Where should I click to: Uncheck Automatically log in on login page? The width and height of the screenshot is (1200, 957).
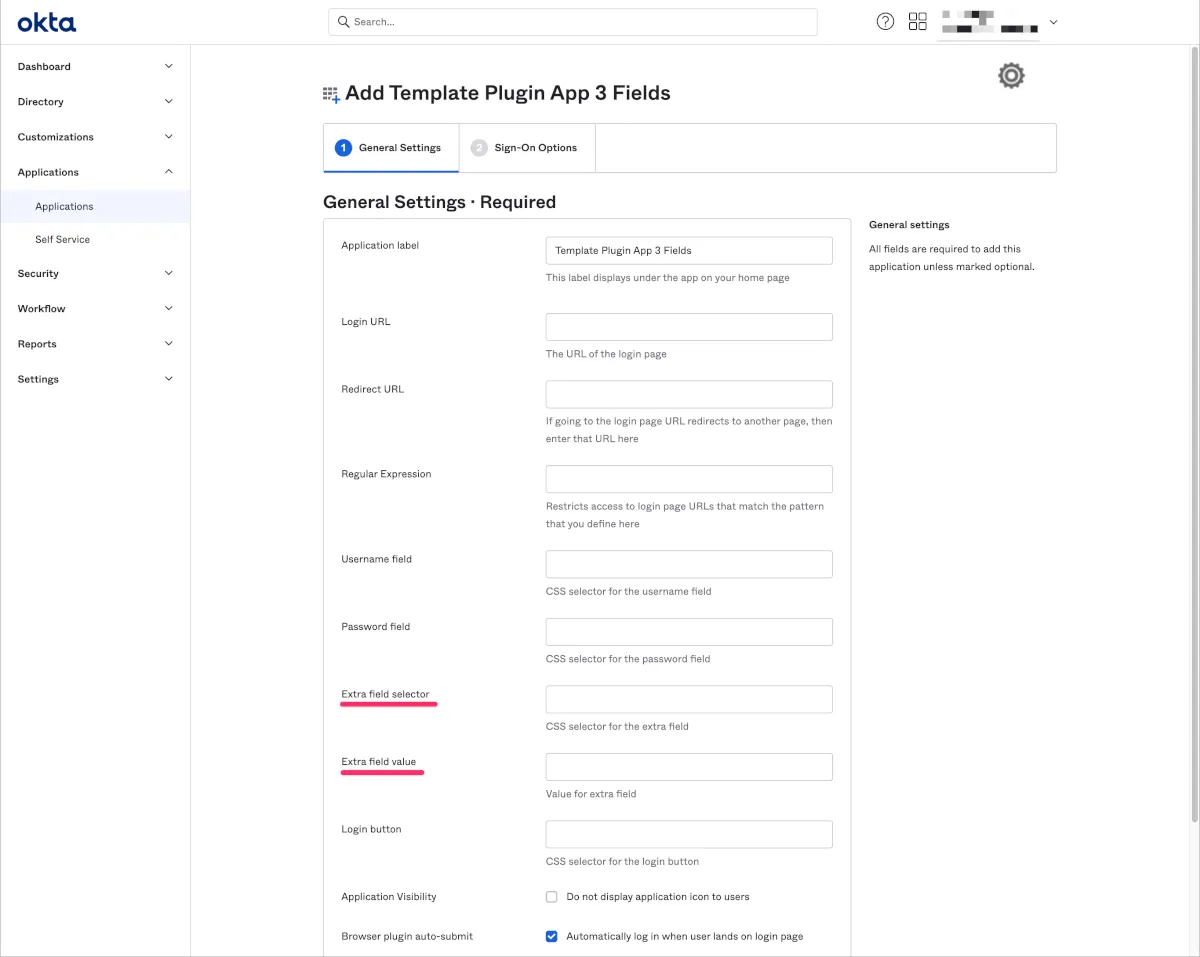tap(551, 937)
